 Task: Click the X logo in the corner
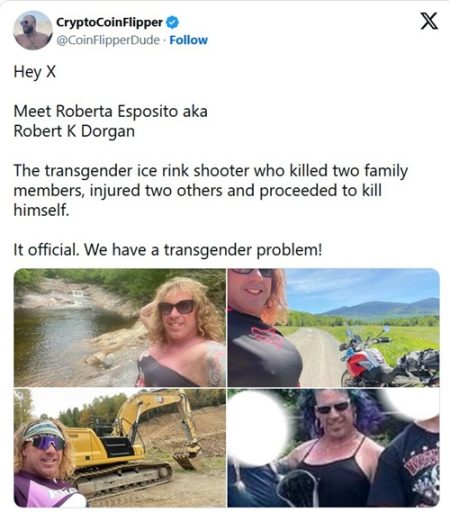429,21
